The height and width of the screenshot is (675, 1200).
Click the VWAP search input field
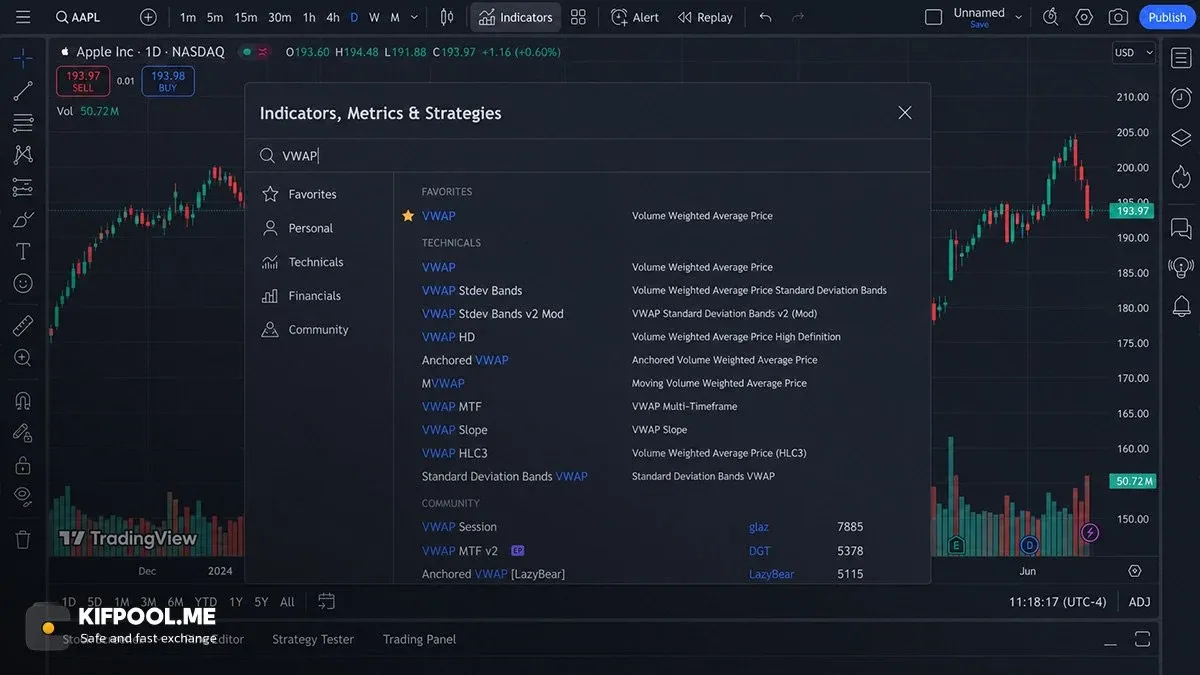pyautogui.click(x=590, y=156)
